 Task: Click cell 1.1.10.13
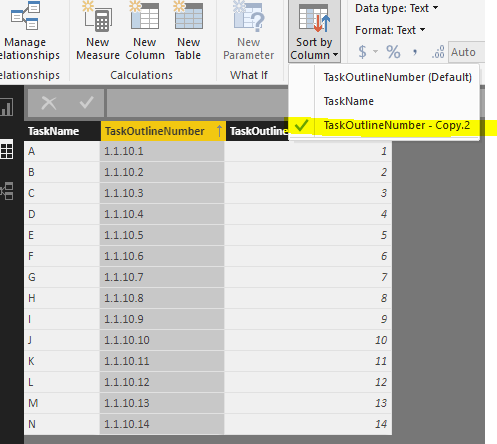(162, 403)
